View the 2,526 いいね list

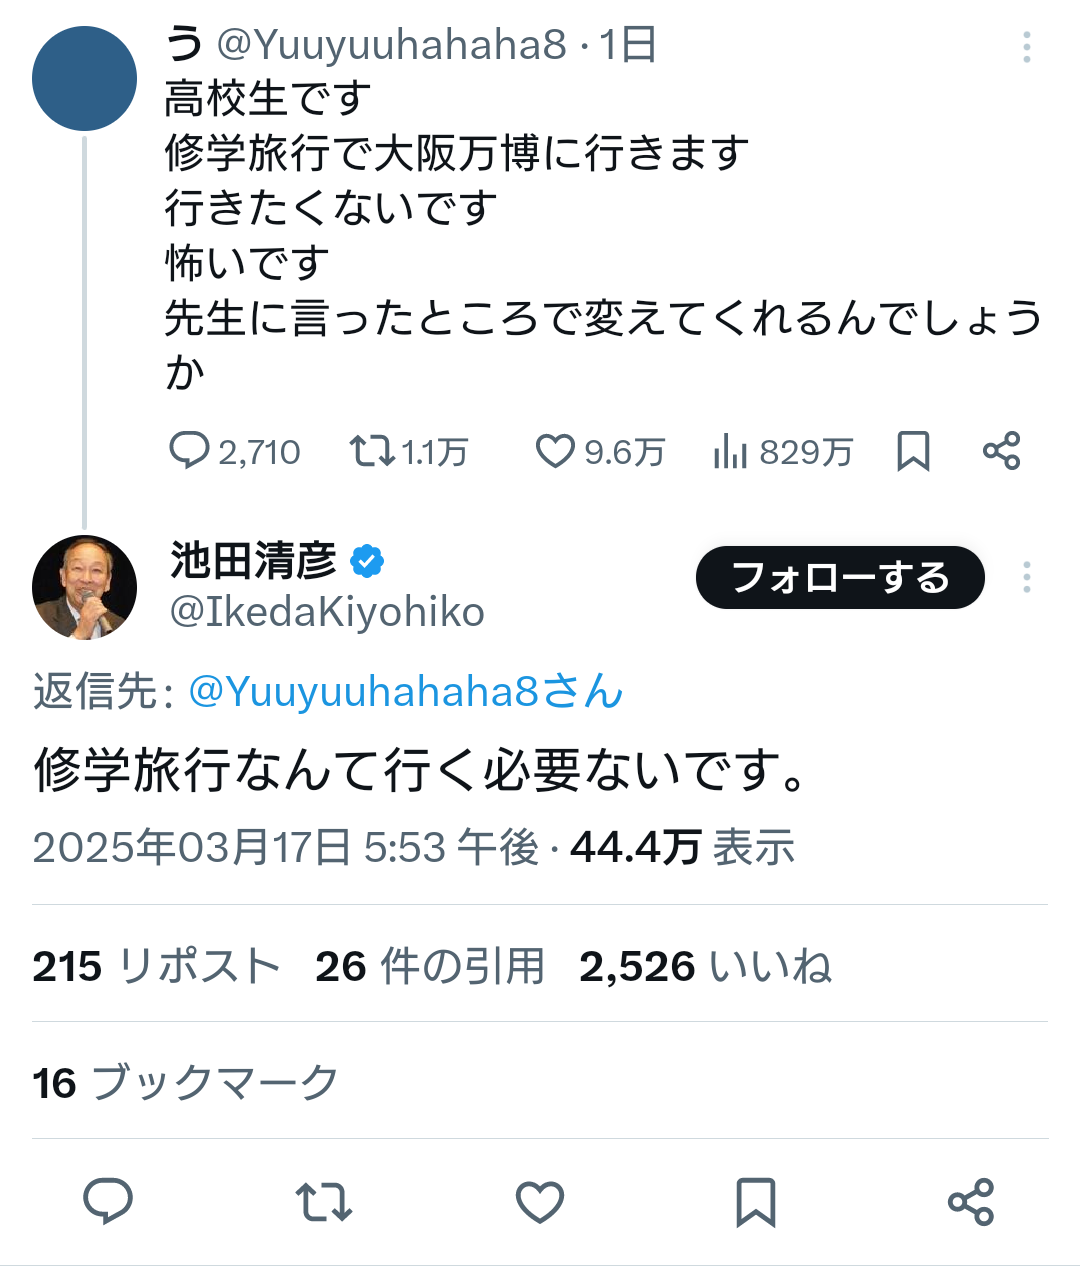click(706, 966)
